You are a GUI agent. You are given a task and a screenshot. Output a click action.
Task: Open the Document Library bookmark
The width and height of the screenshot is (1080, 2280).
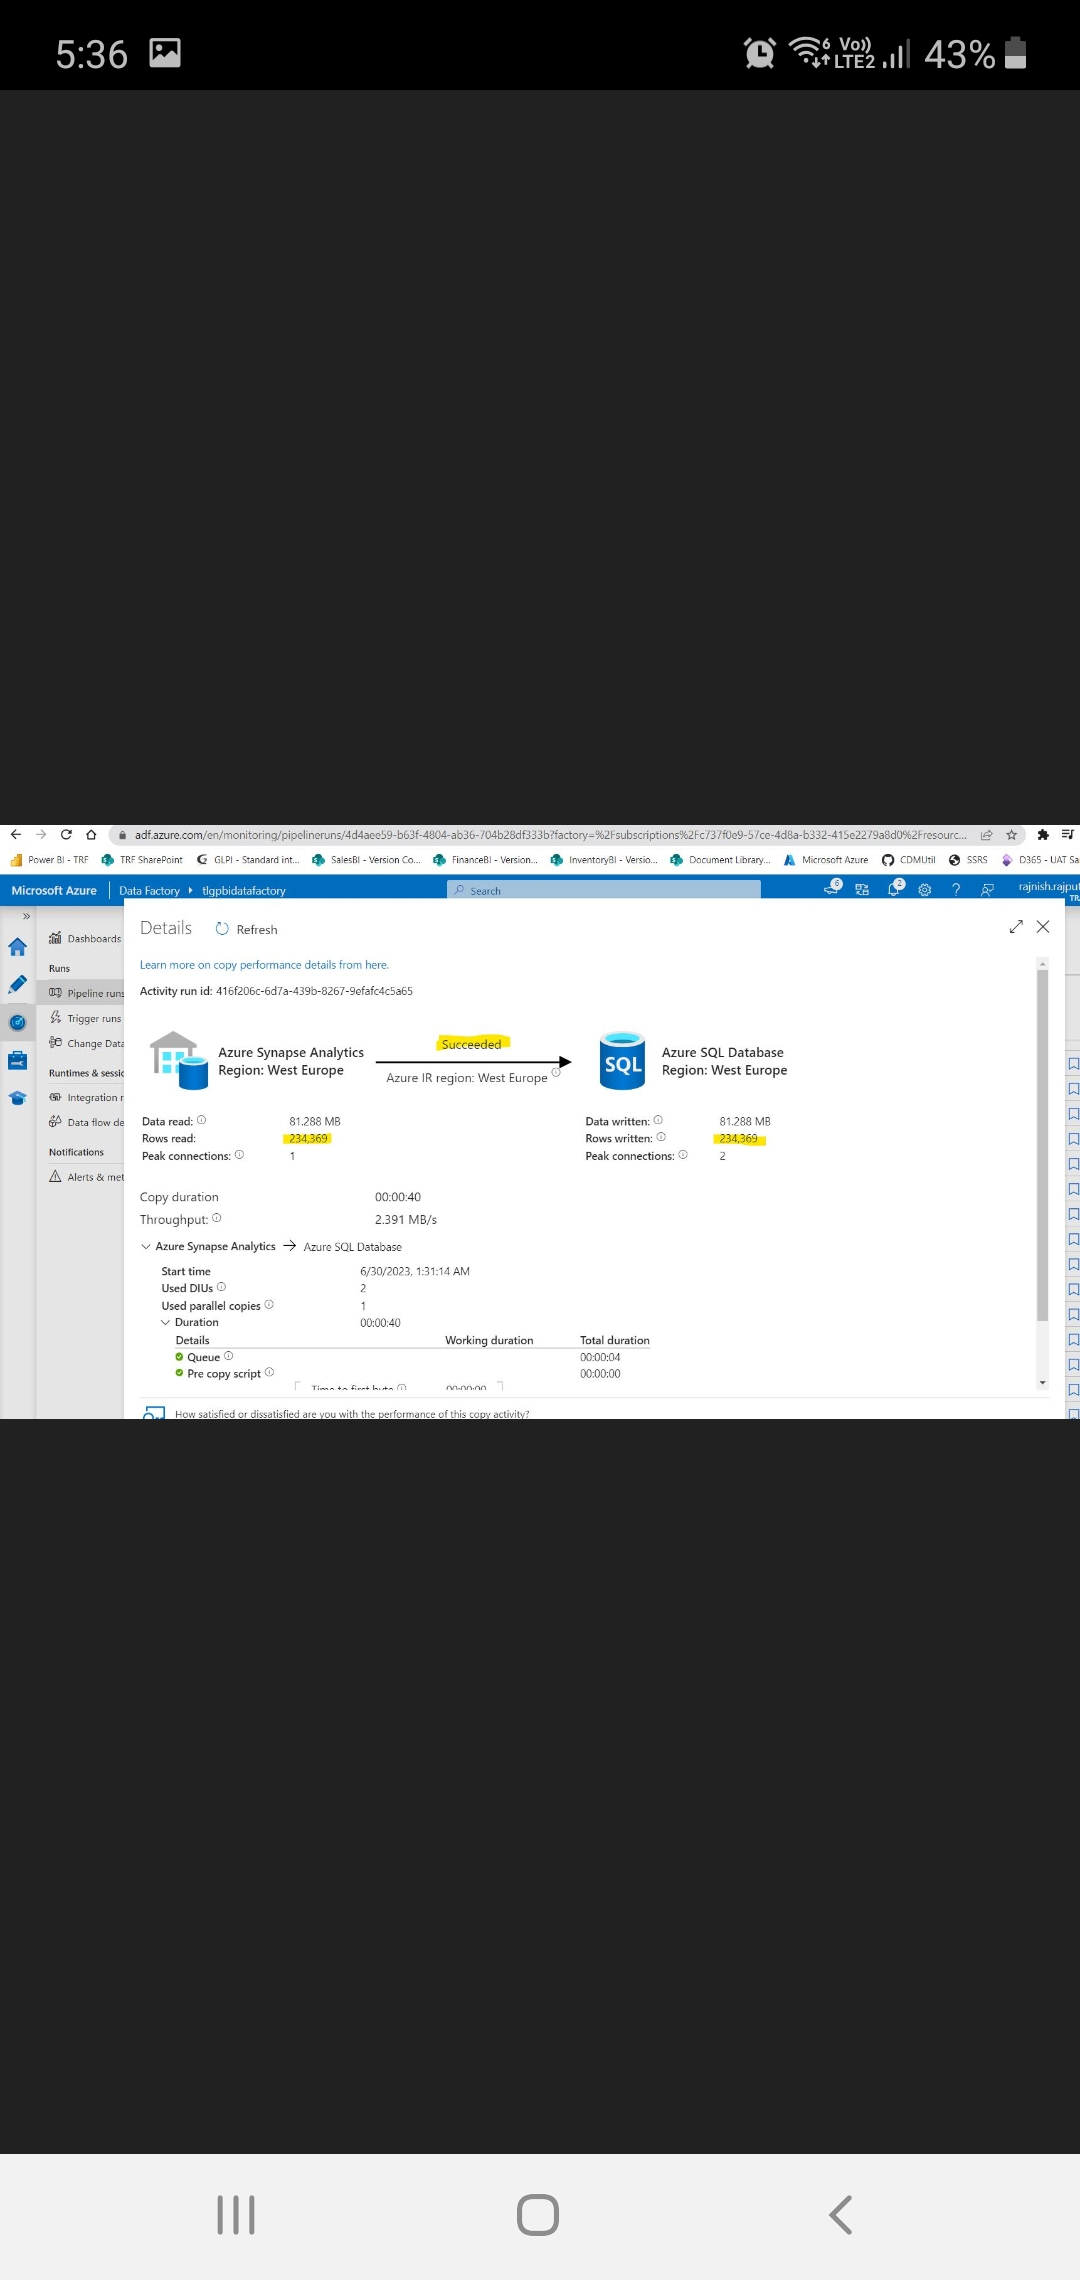(720, 860)
